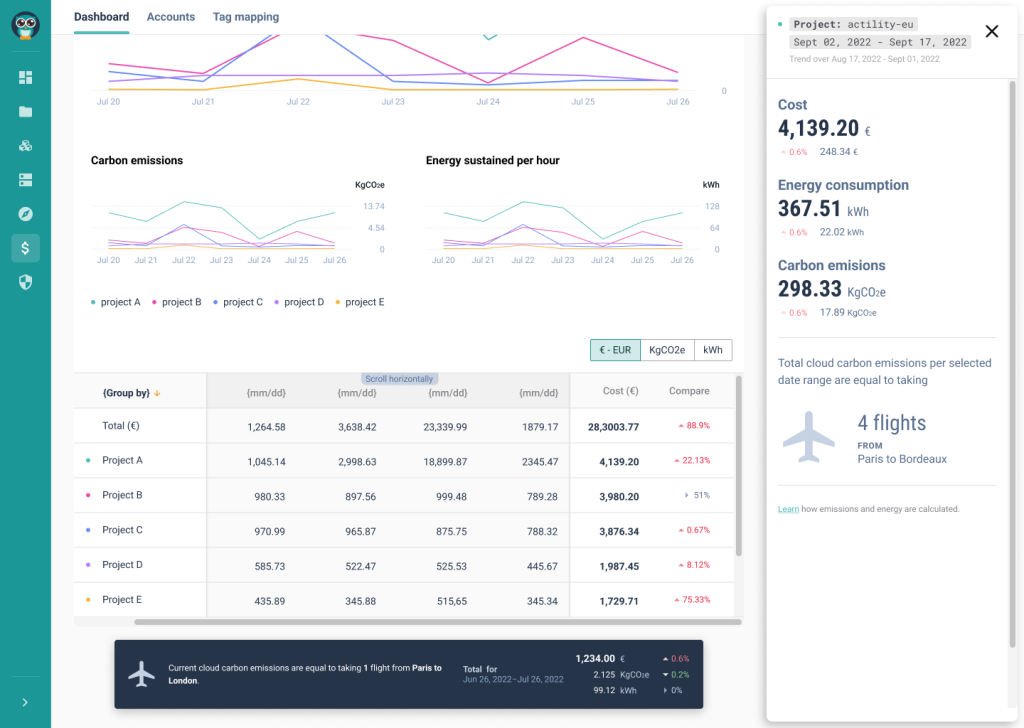Expand the Project B compare arrow

click(x=686, y=495)
